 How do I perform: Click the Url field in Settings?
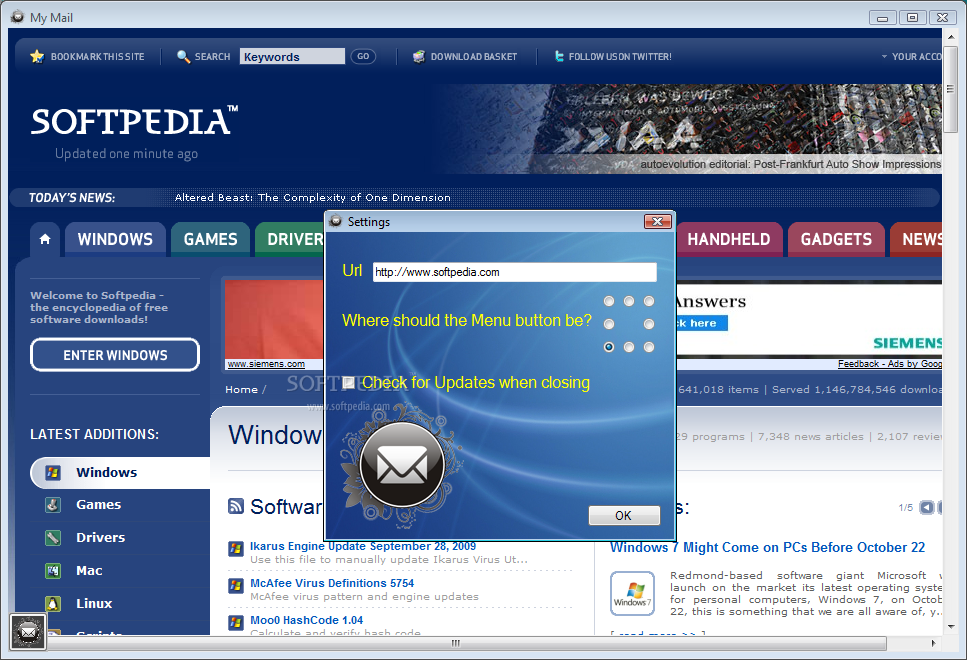coord(514,272)
